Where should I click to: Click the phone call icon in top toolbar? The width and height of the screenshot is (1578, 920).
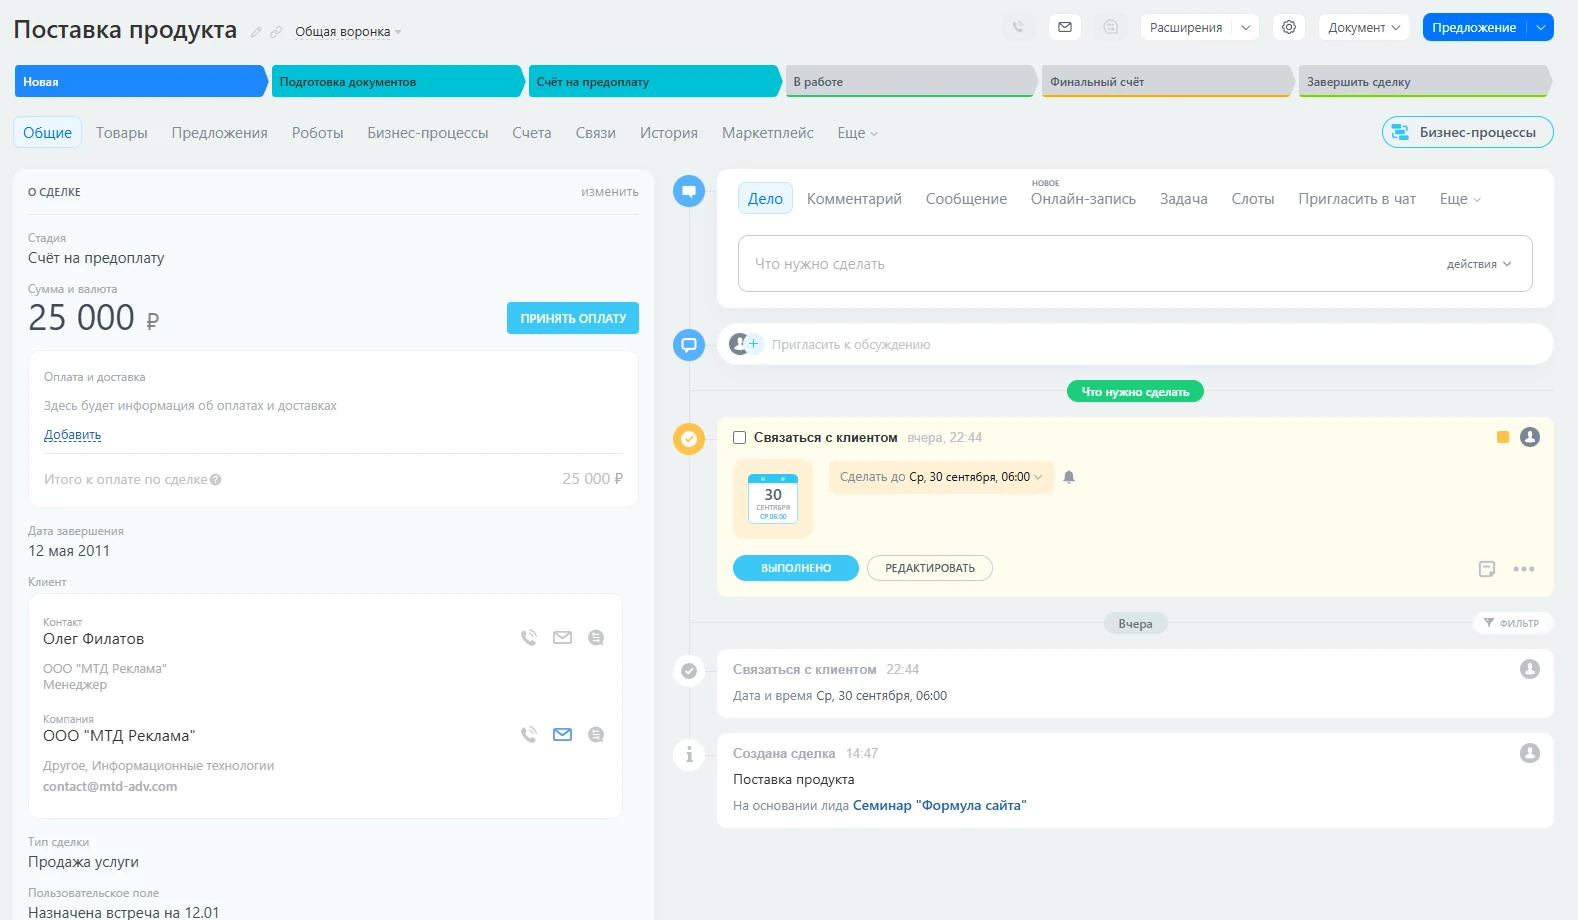click(1018, 27)
